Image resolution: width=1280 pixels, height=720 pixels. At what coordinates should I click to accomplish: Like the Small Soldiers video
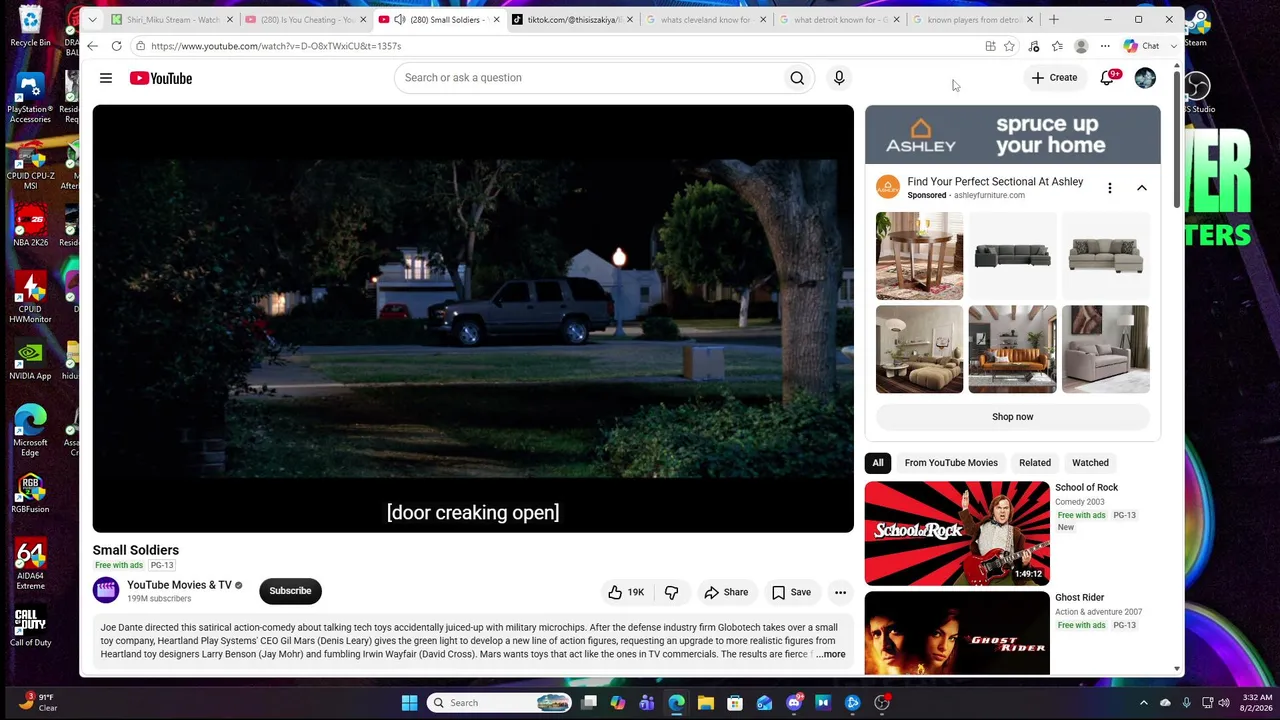click(626, 592)
